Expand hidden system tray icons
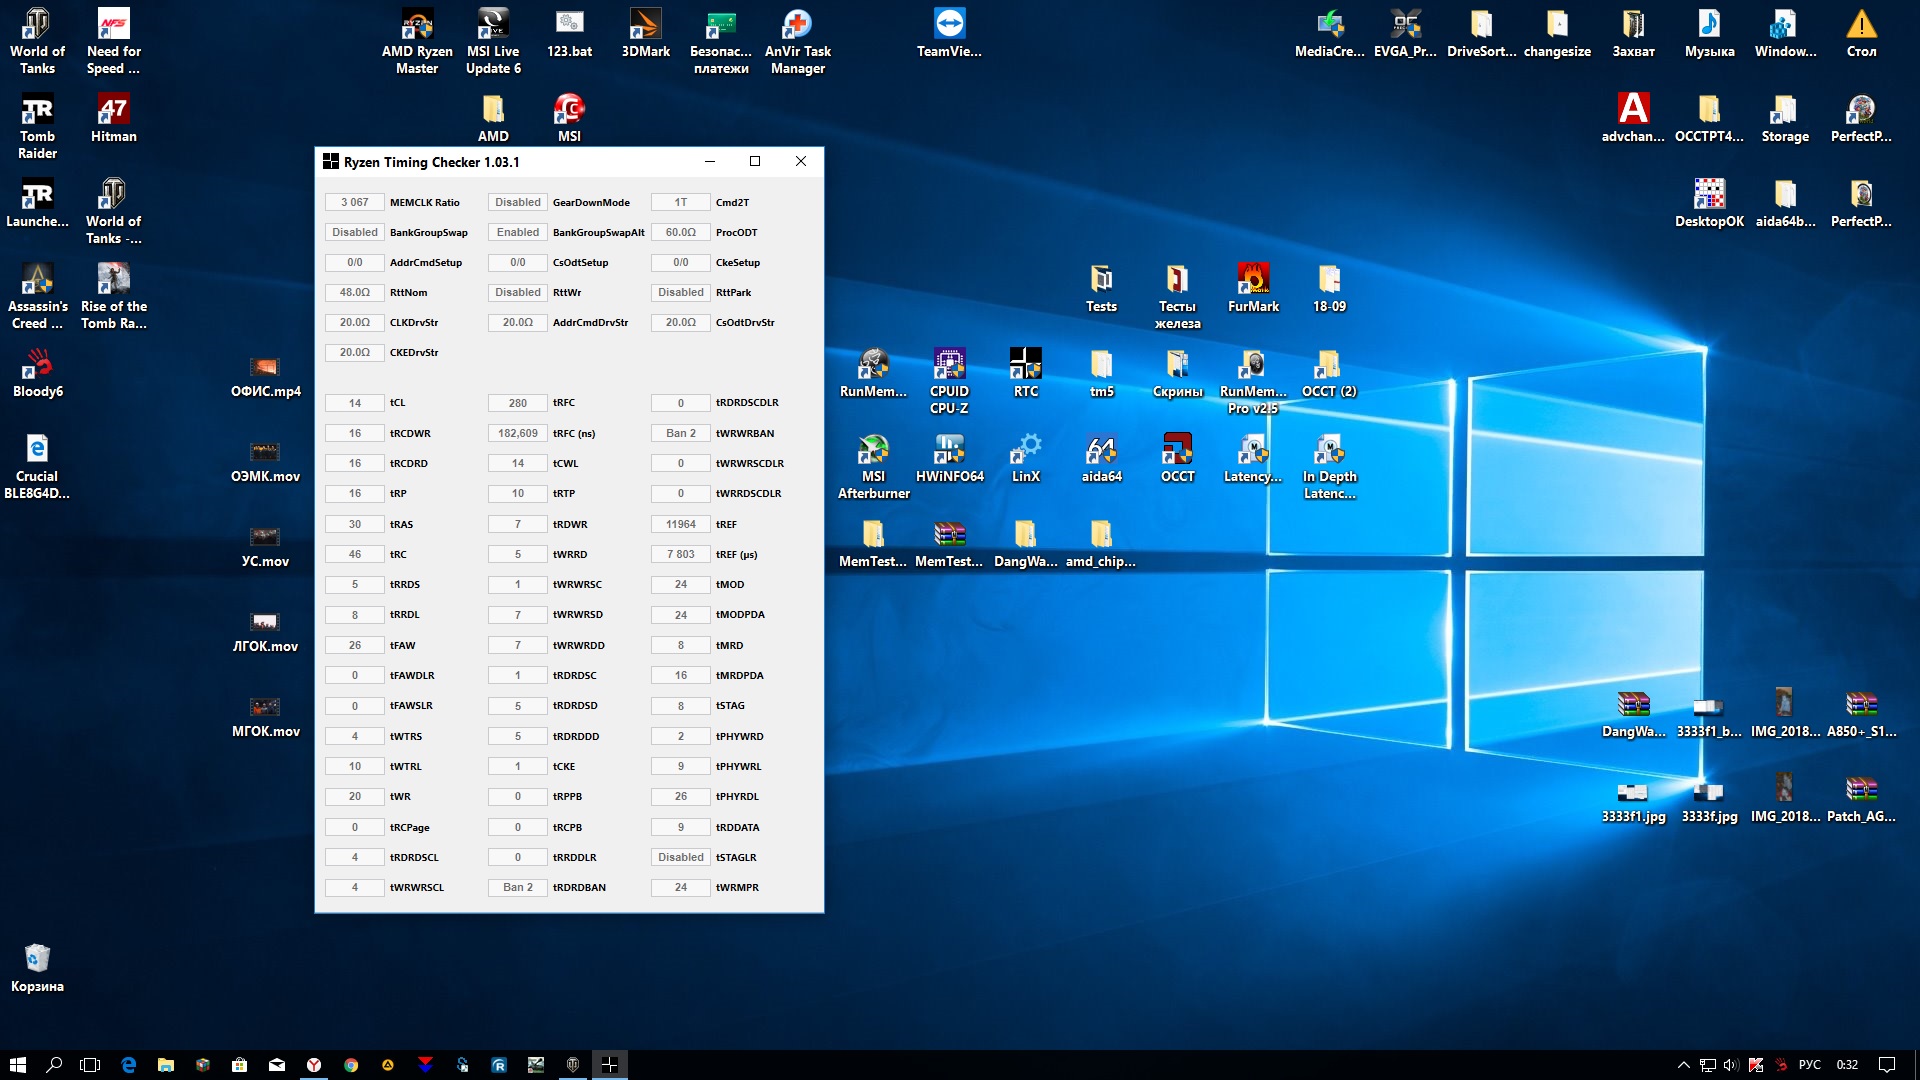The width and height of the screenshot is (1920, 1080). tap(1683, 1065)
